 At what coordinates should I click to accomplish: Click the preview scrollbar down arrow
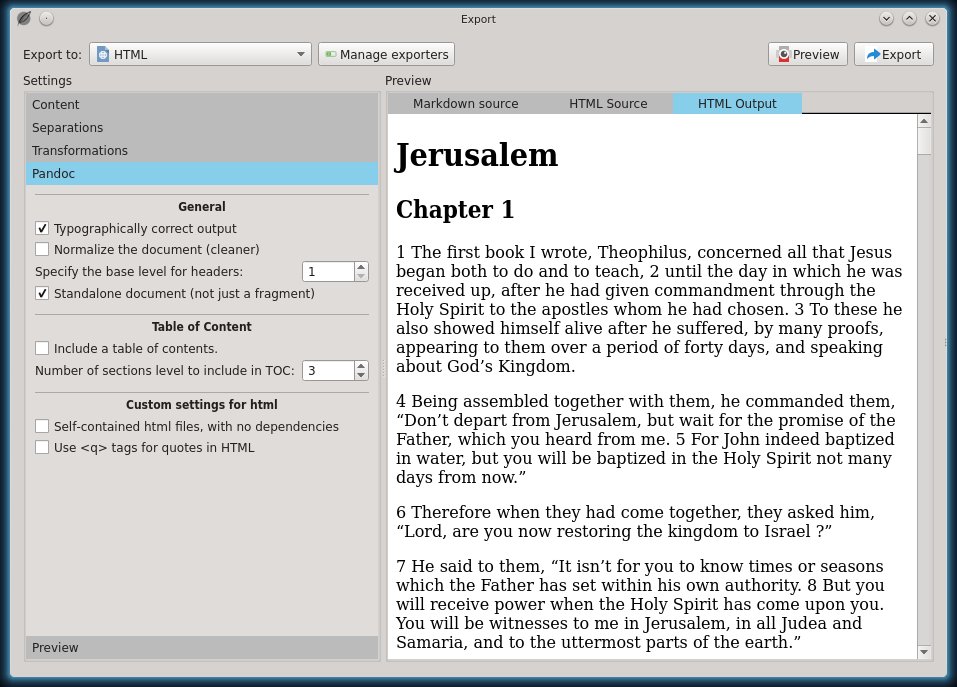(x=924, y=652)
